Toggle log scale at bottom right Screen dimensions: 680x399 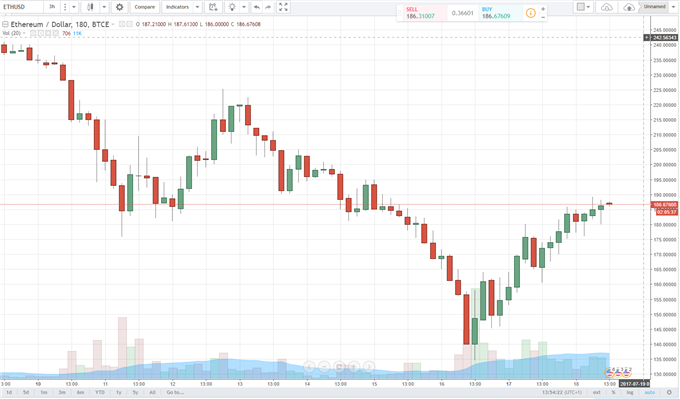(x=630, y=392)
